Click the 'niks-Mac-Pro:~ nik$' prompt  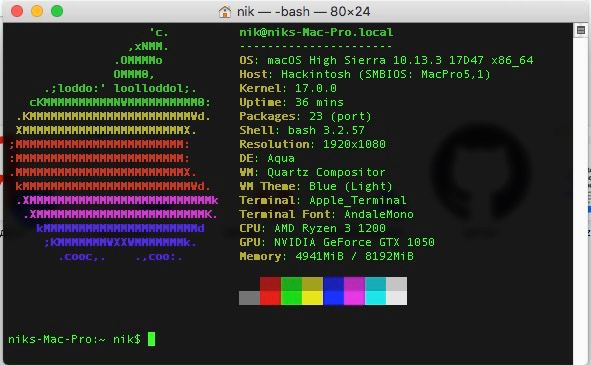(x=74, y=339)
